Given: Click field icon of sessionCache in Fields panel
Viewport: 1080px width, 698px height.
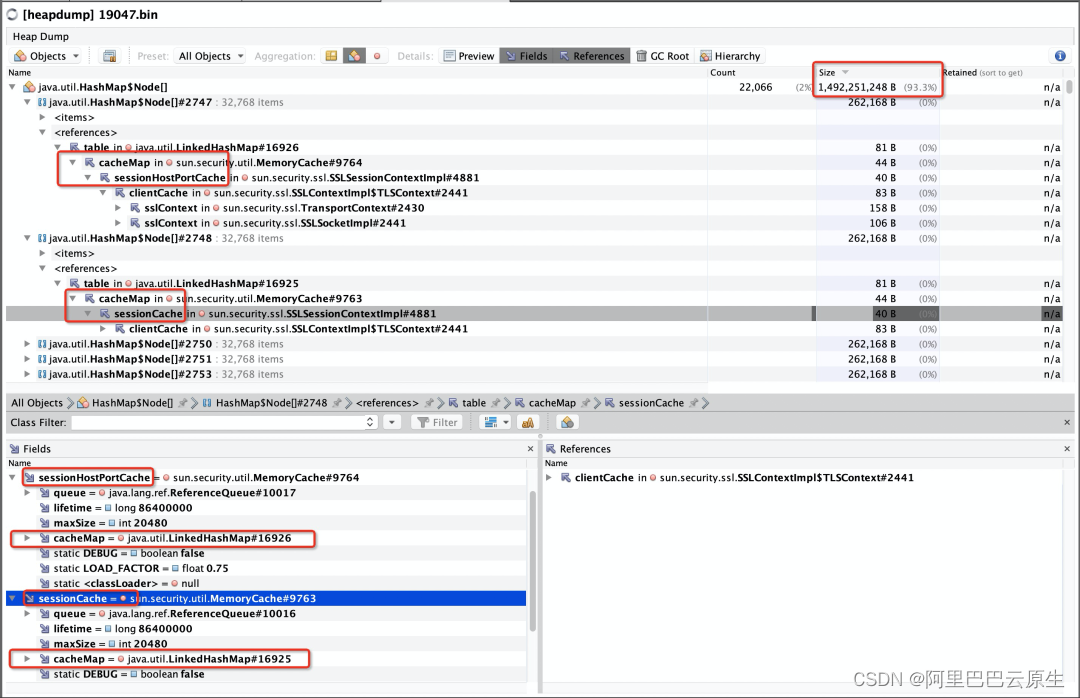Looking at the screenshot, I should pos(30,599).
